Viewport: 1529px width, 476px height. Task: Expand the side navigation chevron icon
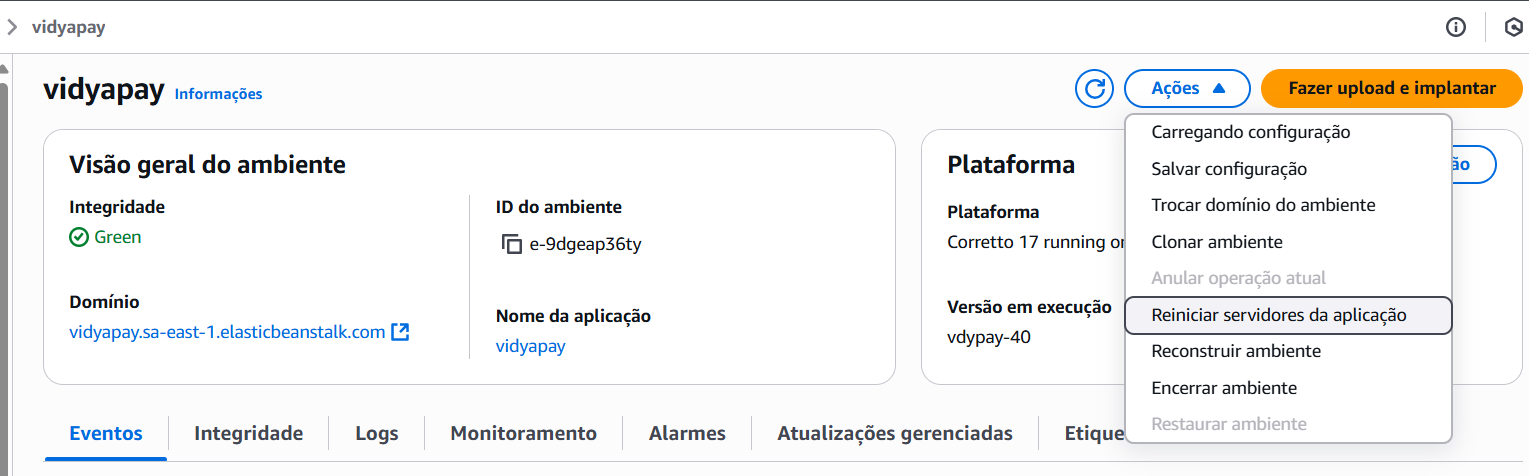click(12, 27)
